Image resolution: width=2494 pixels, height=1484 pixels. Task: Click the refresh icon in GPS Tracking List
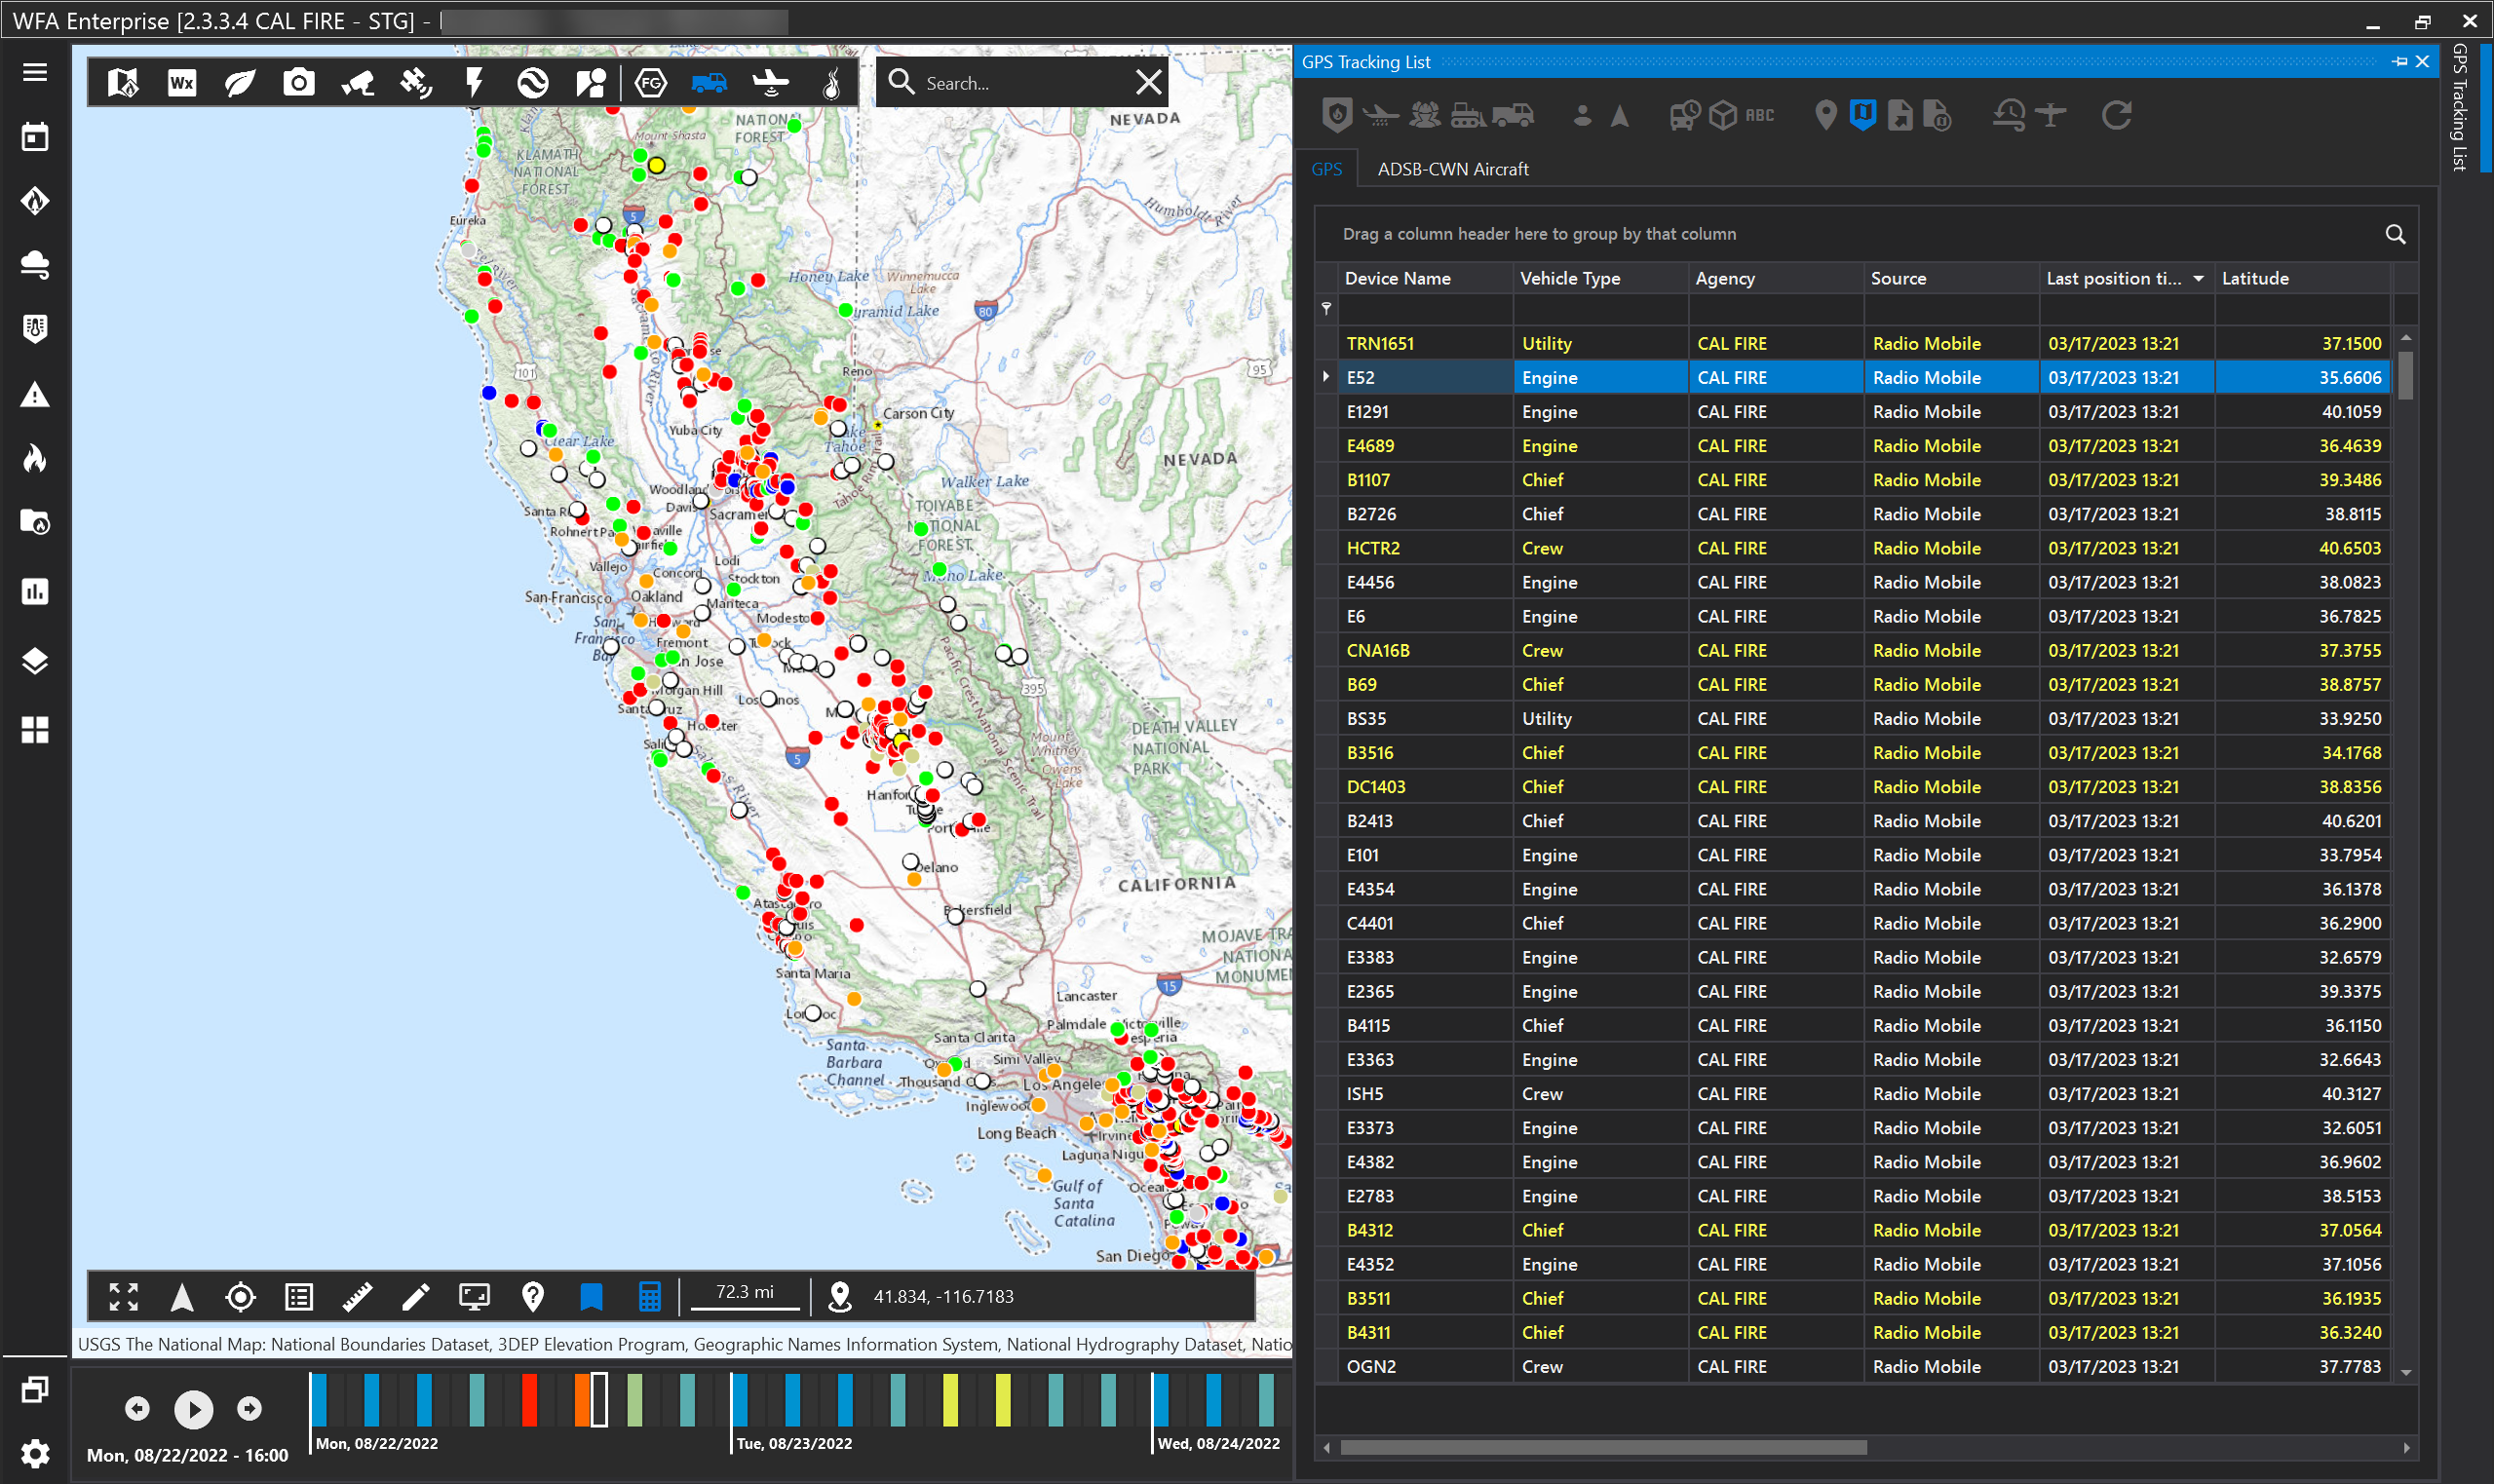coord(2116,115)
